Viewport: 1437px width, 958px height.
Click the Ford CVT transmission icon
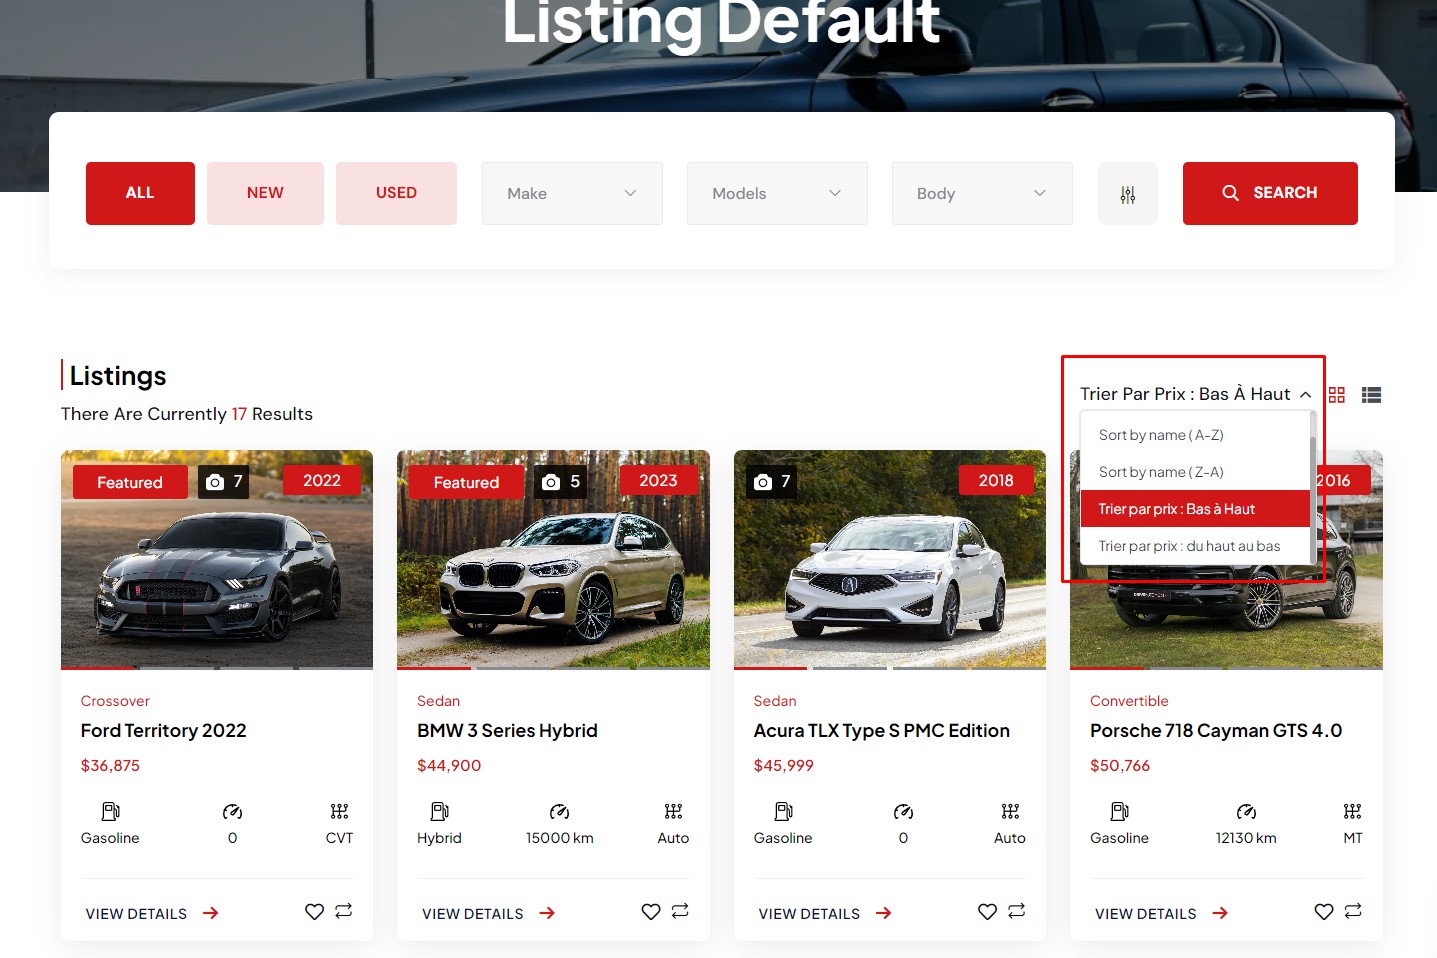[x=339, y=811]
